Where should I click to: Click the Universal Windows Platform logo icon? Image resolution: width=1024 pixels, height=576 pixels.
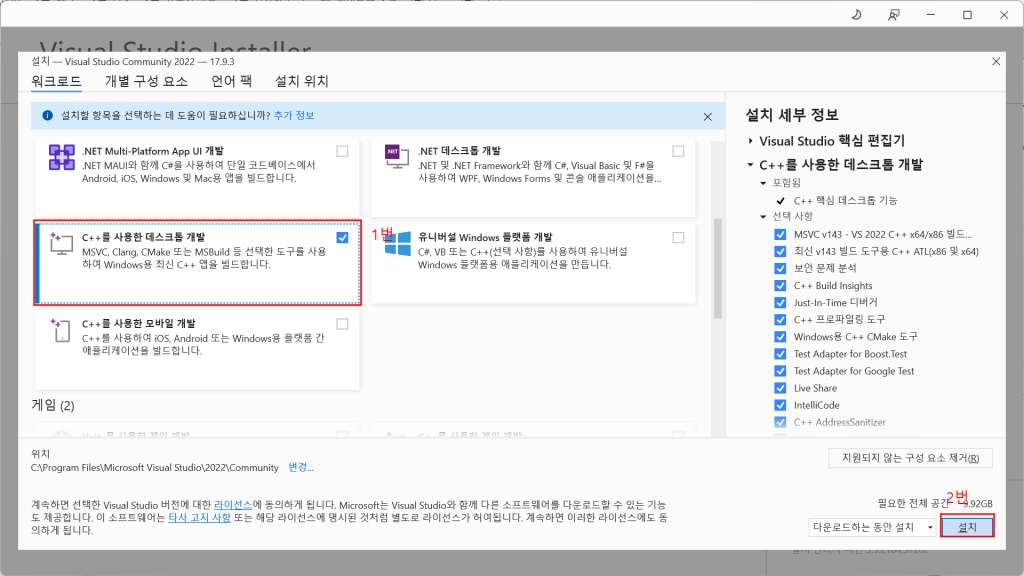398,244
